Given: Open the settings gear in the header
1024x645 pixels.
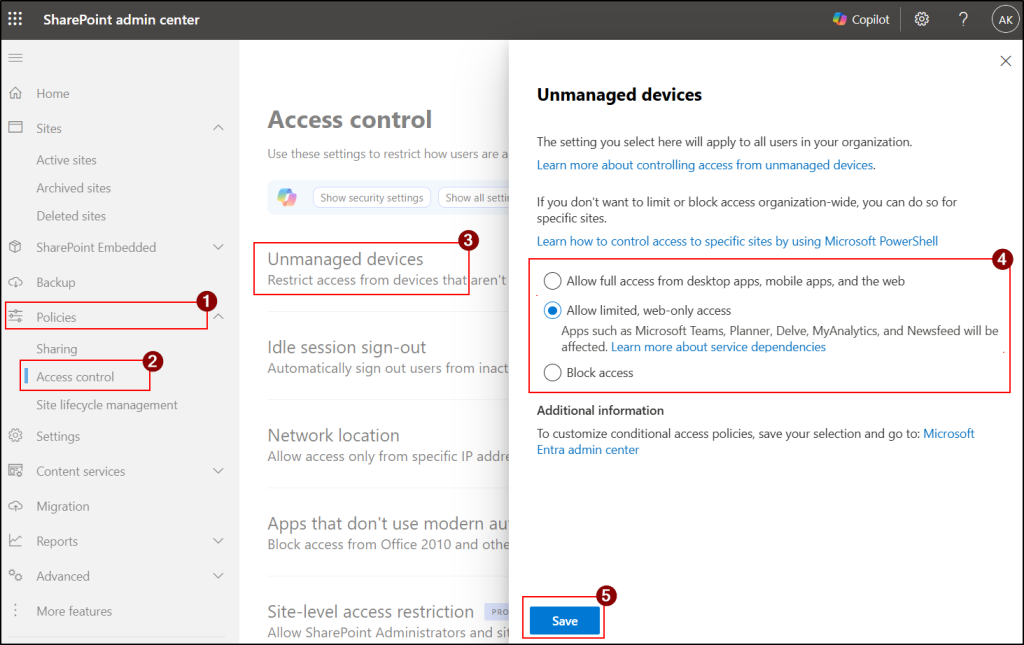Looking at the screenshot, I should (x=921, y=20).
